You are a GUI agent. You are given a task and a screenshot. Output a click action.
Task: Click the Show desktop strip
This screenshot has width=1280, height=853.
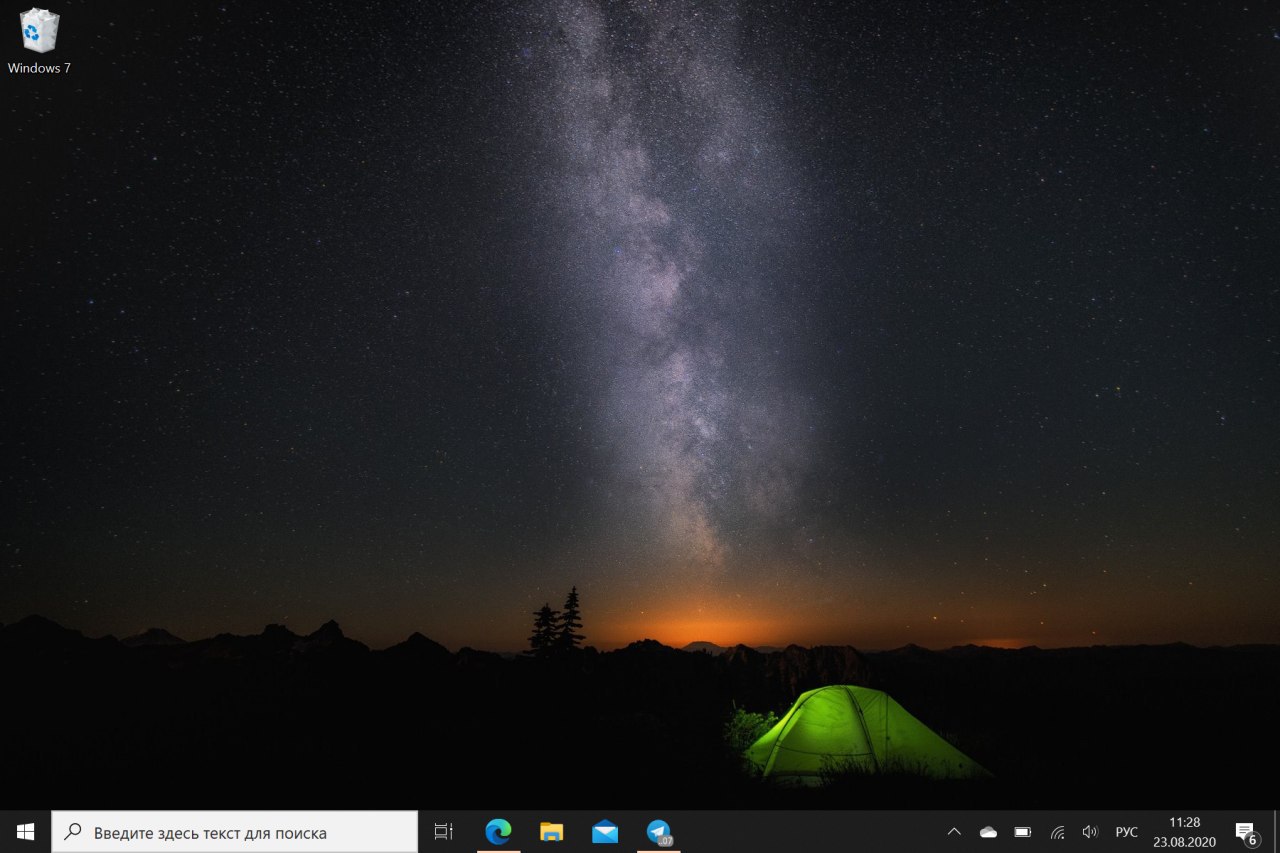(x=1276, y=831)
